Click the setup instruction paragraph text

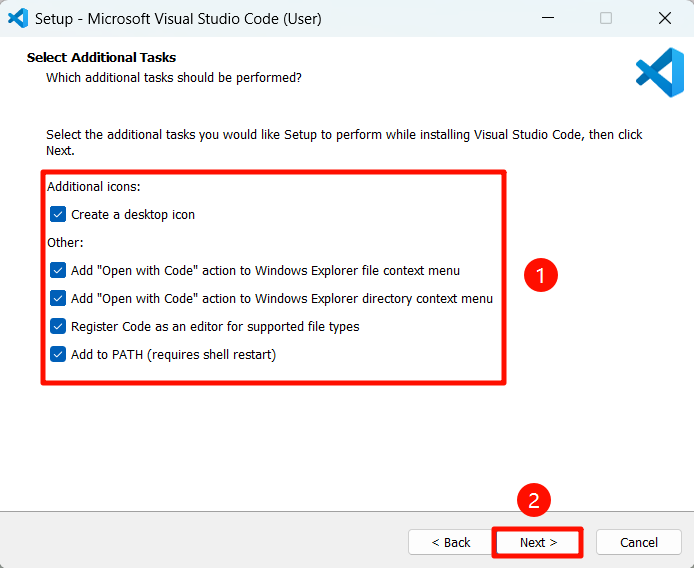(x=340, y=135)
